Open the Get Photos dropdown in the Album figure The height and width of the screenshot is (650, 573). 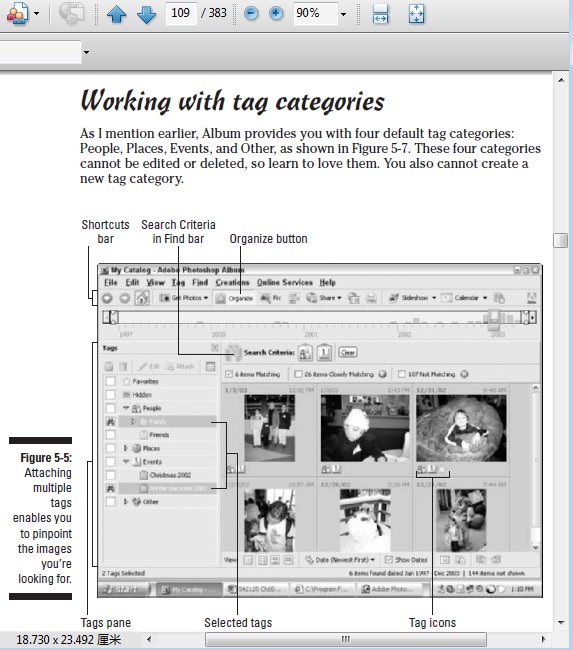[184, 298]
